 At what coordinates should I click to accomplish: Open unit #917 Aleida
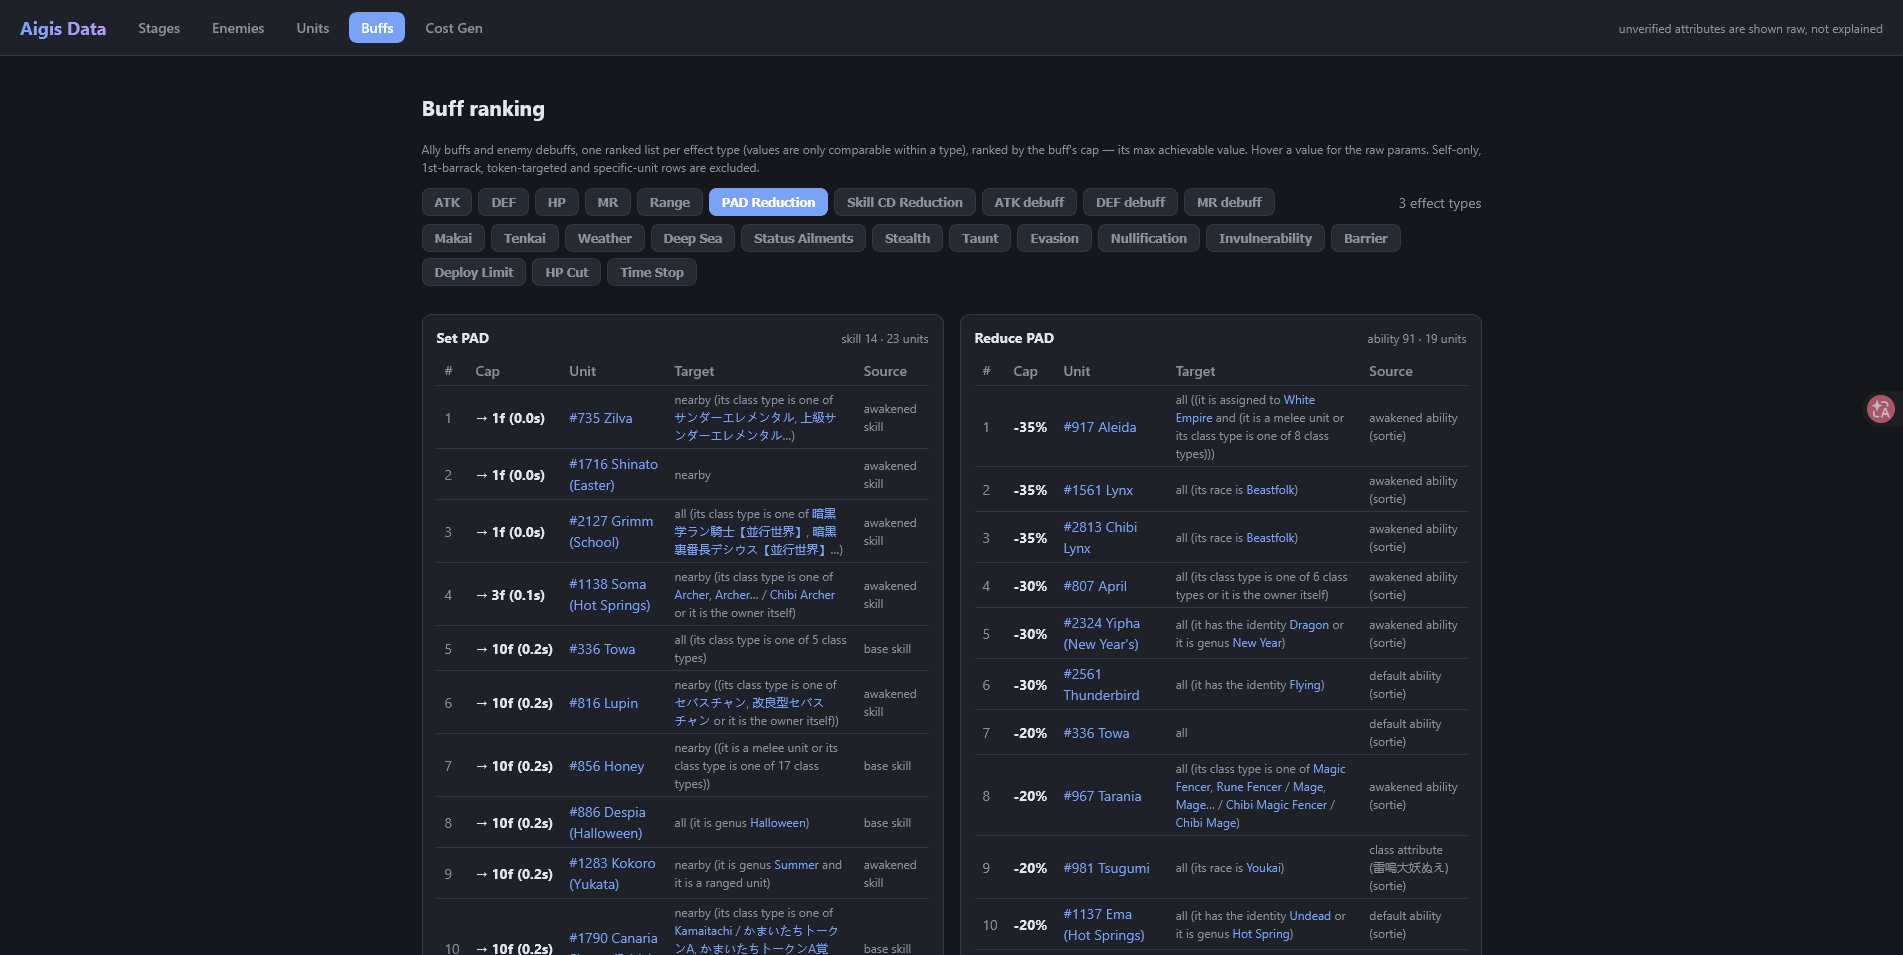(1100, 427)
